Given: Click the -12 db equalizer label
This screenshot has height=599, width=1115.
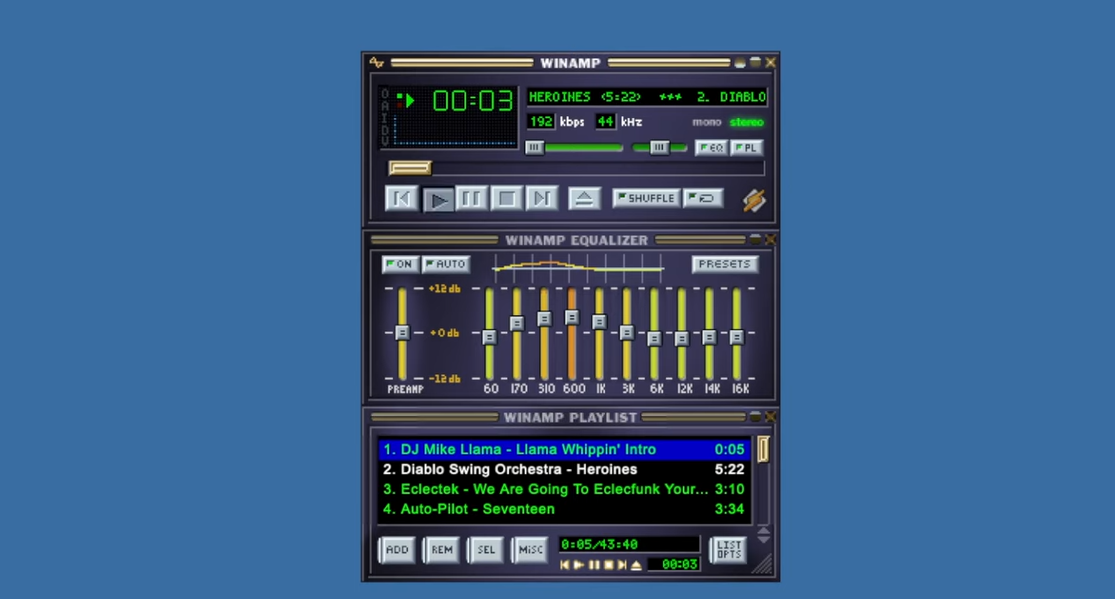Looking at the screenshot, I should click(x=444, y=378).
